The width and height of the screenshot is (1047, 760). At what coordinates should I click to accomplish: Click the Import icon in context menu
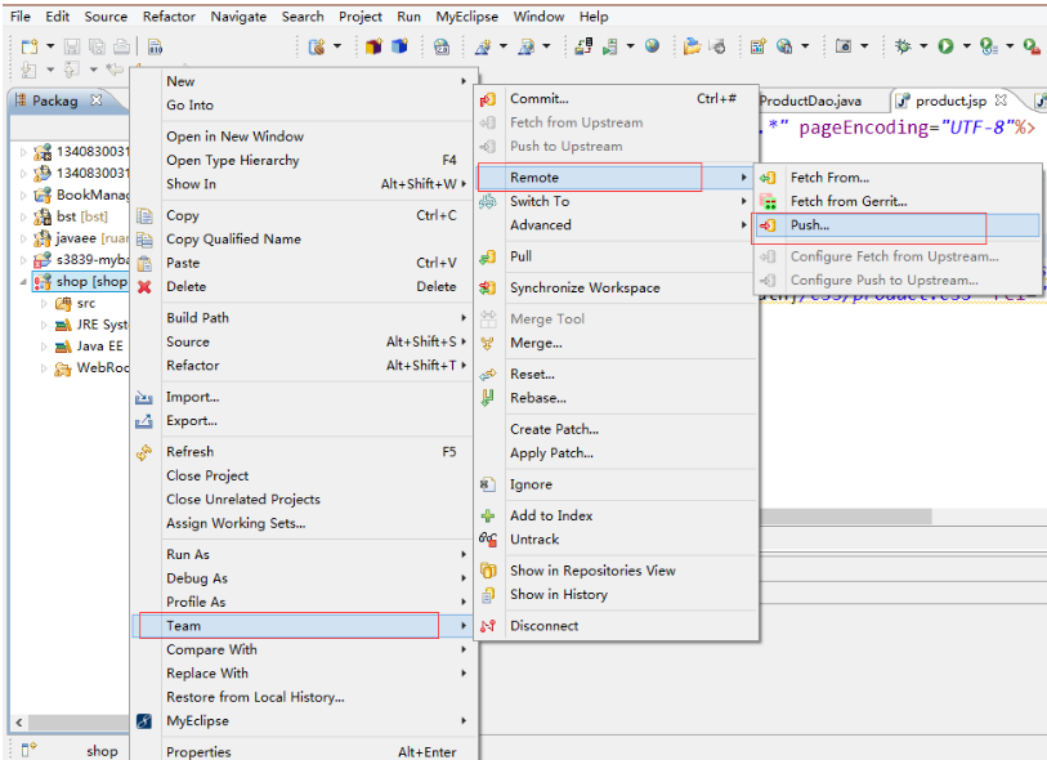click(144, 398)
